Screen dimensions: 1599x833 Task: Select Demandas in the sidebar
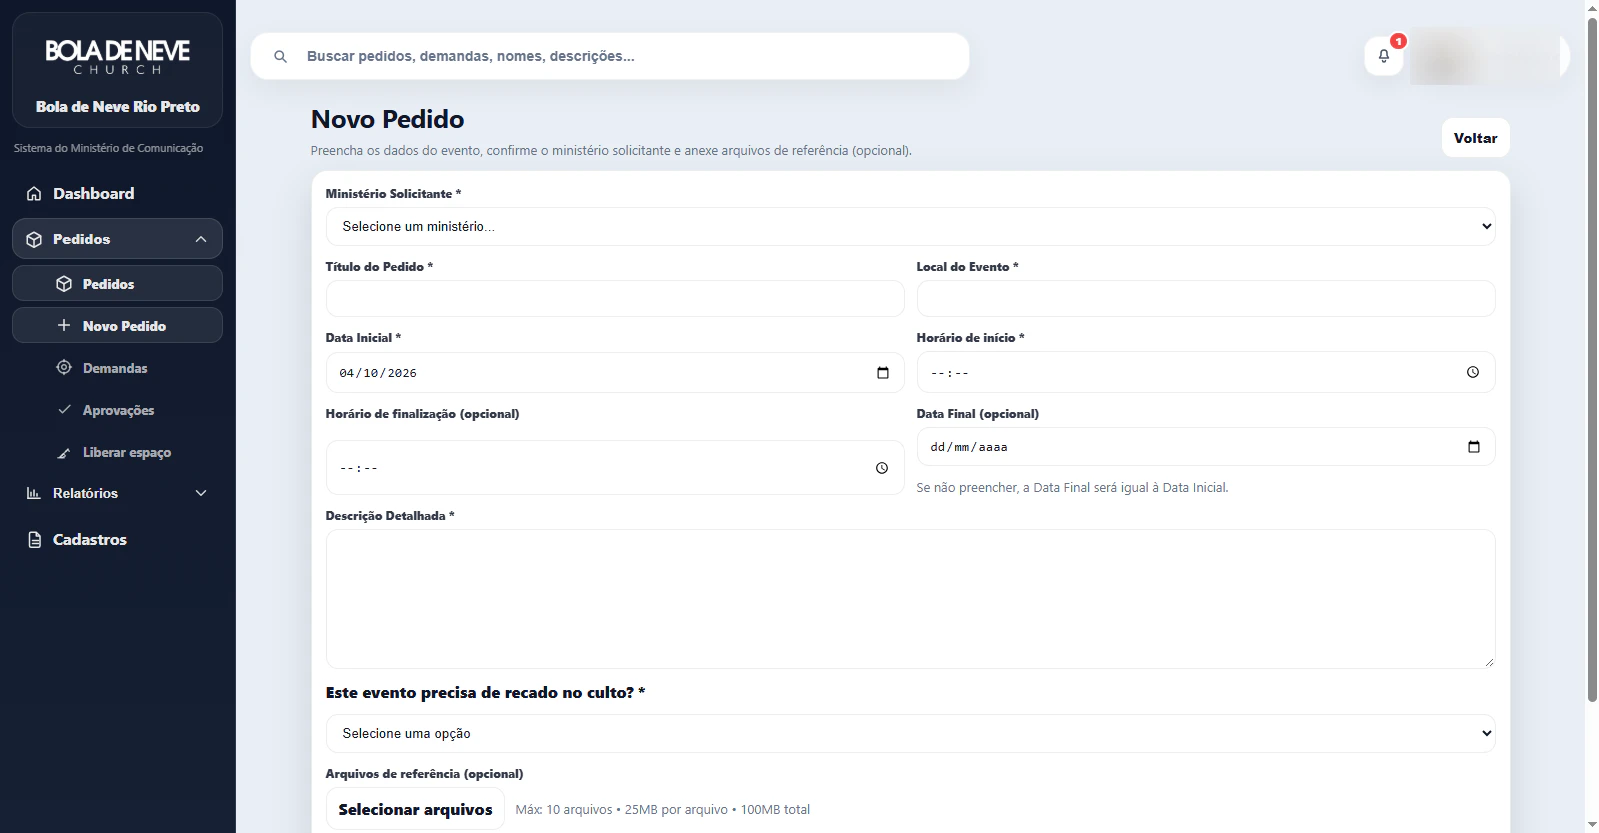(x=117, y=368)
